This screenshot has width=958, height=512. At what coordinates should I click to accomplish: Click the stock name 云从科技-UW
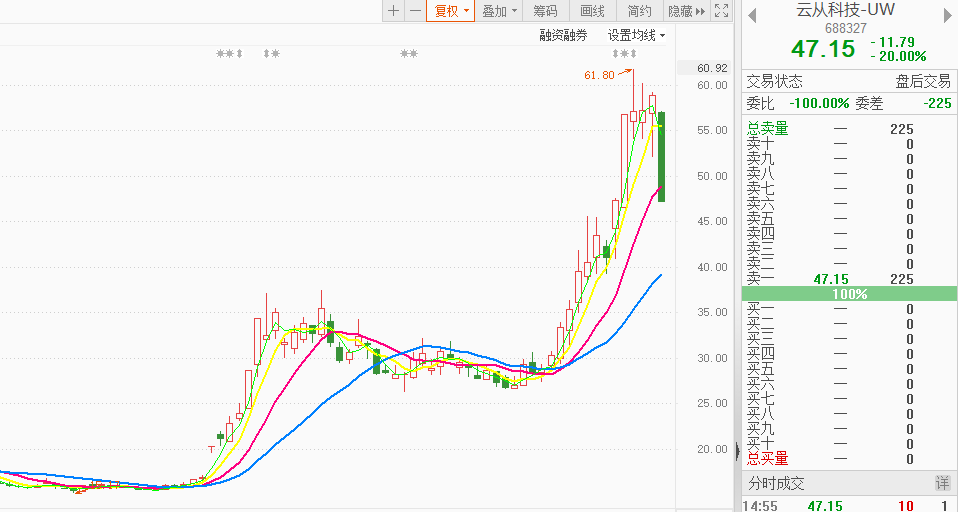(846, 10)
